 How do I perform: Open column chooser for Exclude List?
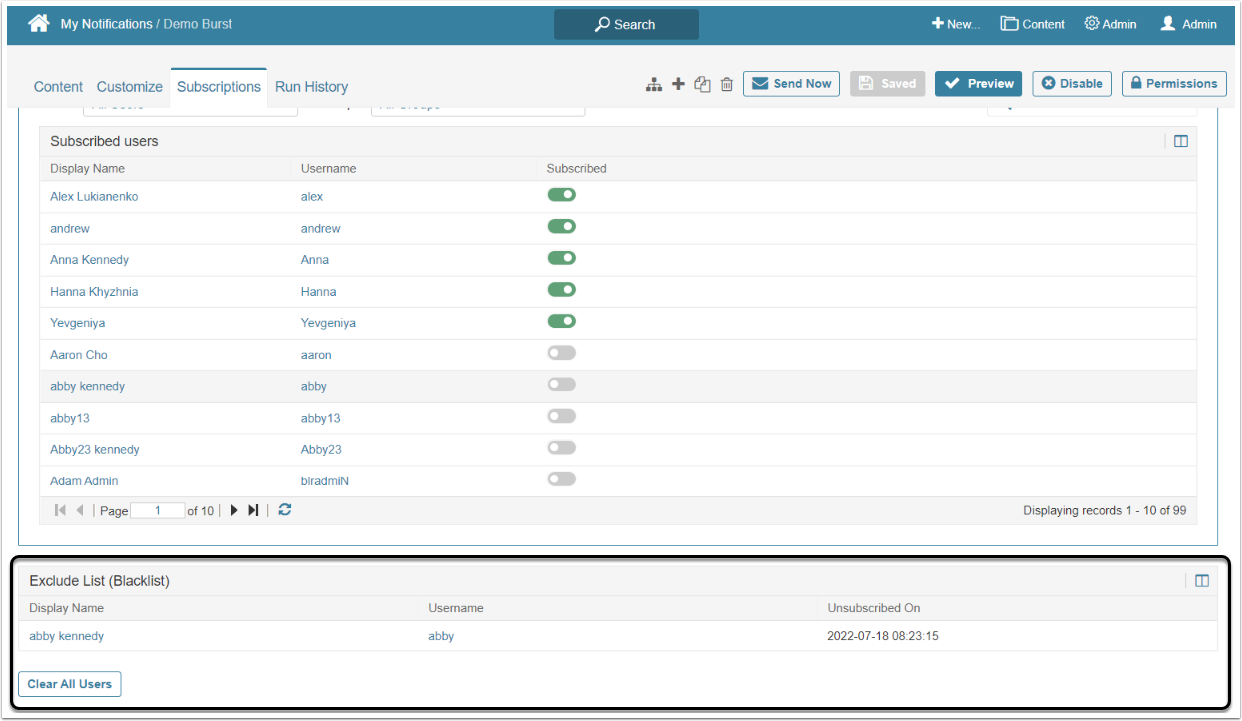1202,580
